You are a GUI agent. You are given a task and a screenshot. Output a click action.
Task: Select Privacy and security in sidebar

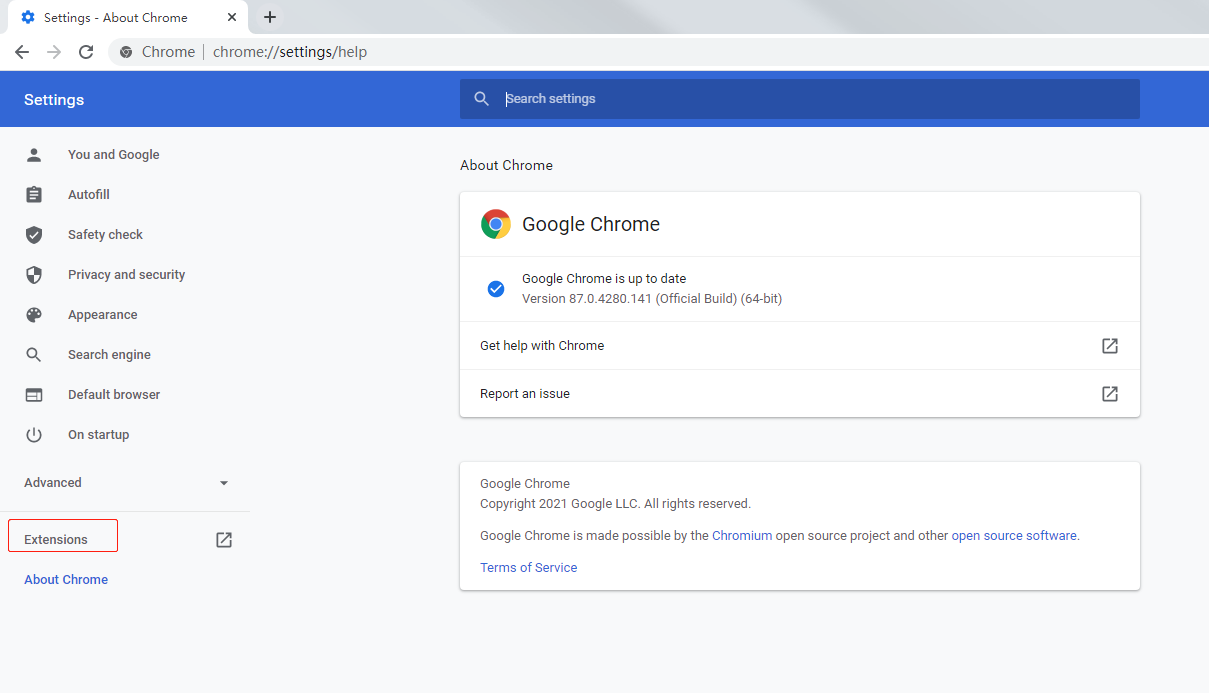[x=125, y=275]
